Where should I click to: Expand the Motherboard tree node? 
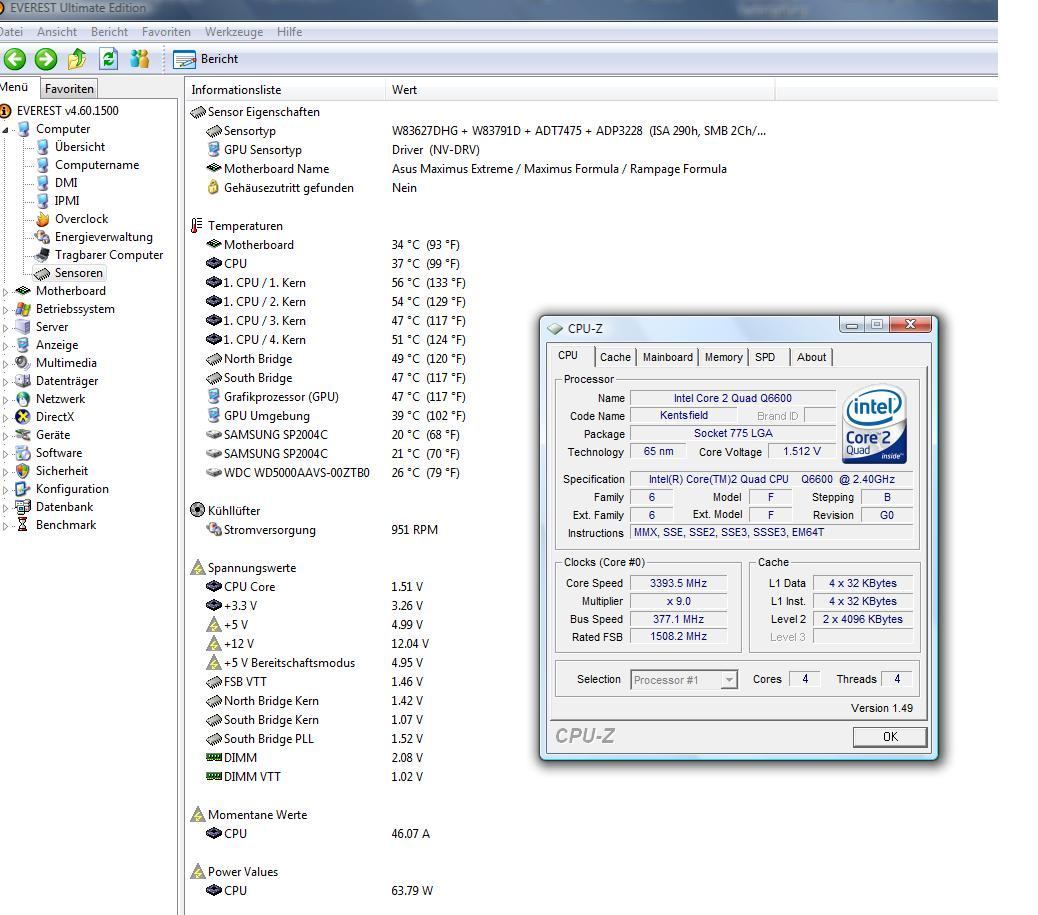coord(5,292)
